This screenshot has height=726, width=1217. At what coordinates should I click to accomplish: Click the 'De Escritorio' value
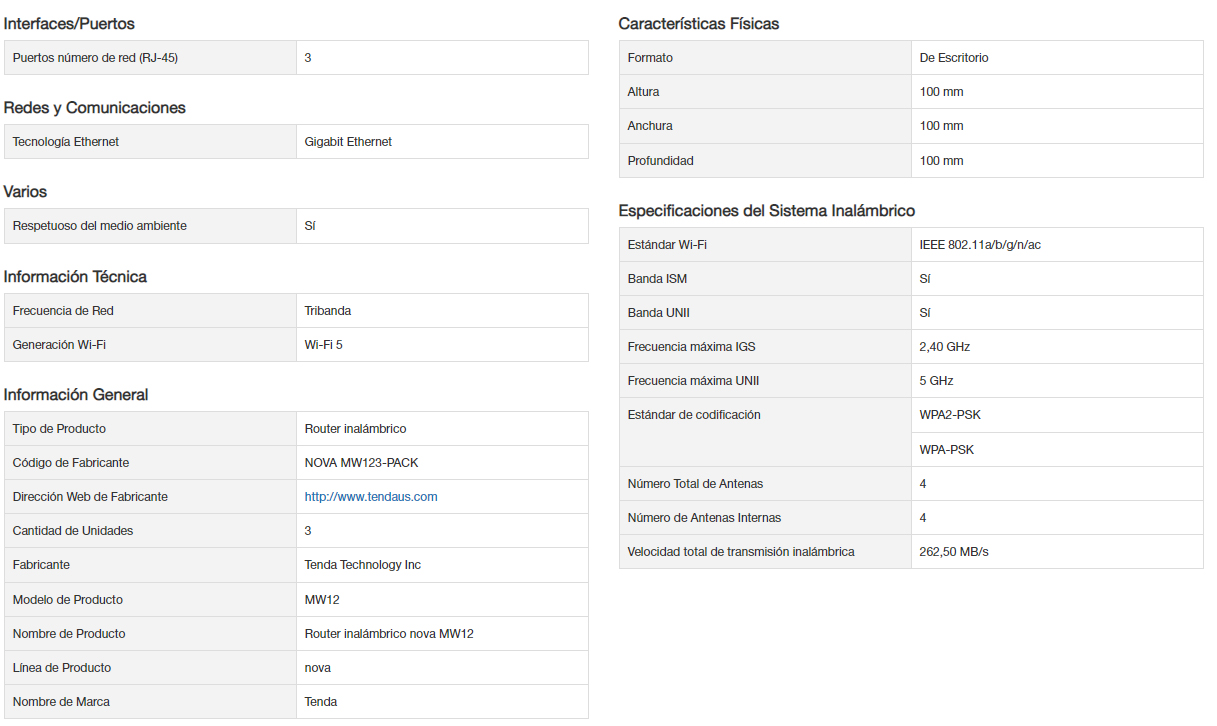pos(954,58)
